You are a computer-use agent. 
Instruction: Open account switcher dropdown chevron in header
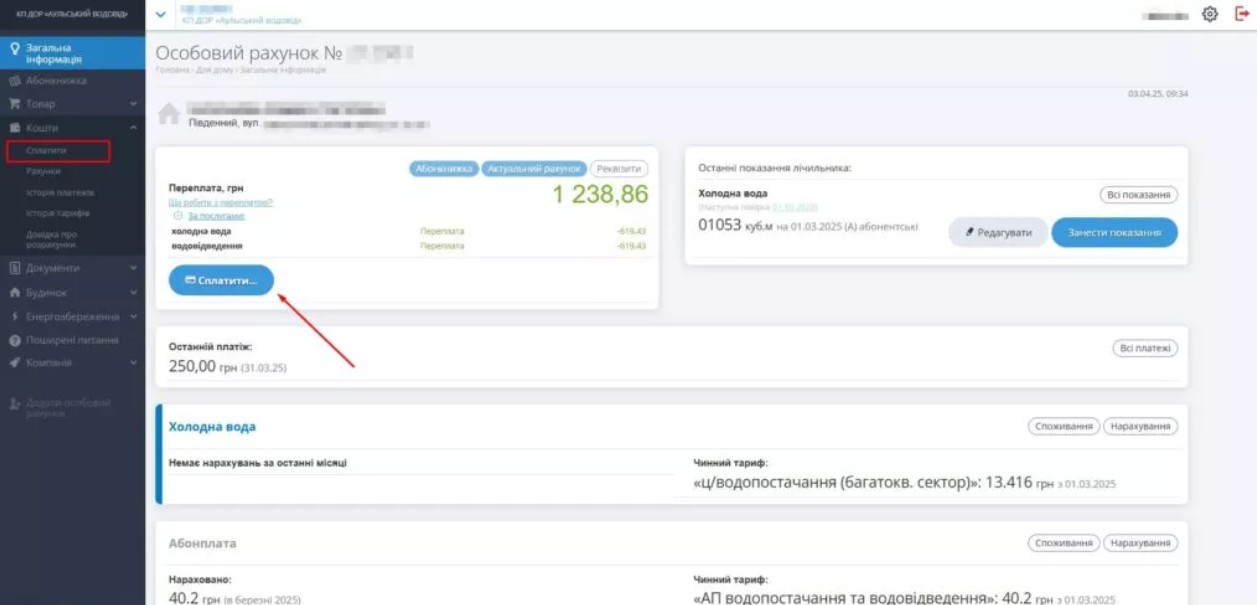coord(161,15)
